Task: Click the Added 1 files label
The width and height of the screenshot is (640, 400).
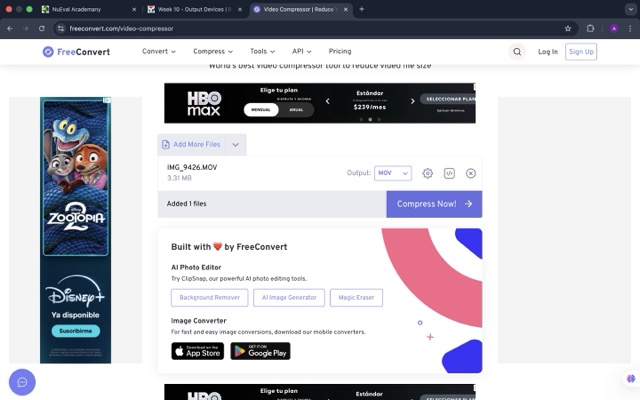Action: (x=187, y=204)
